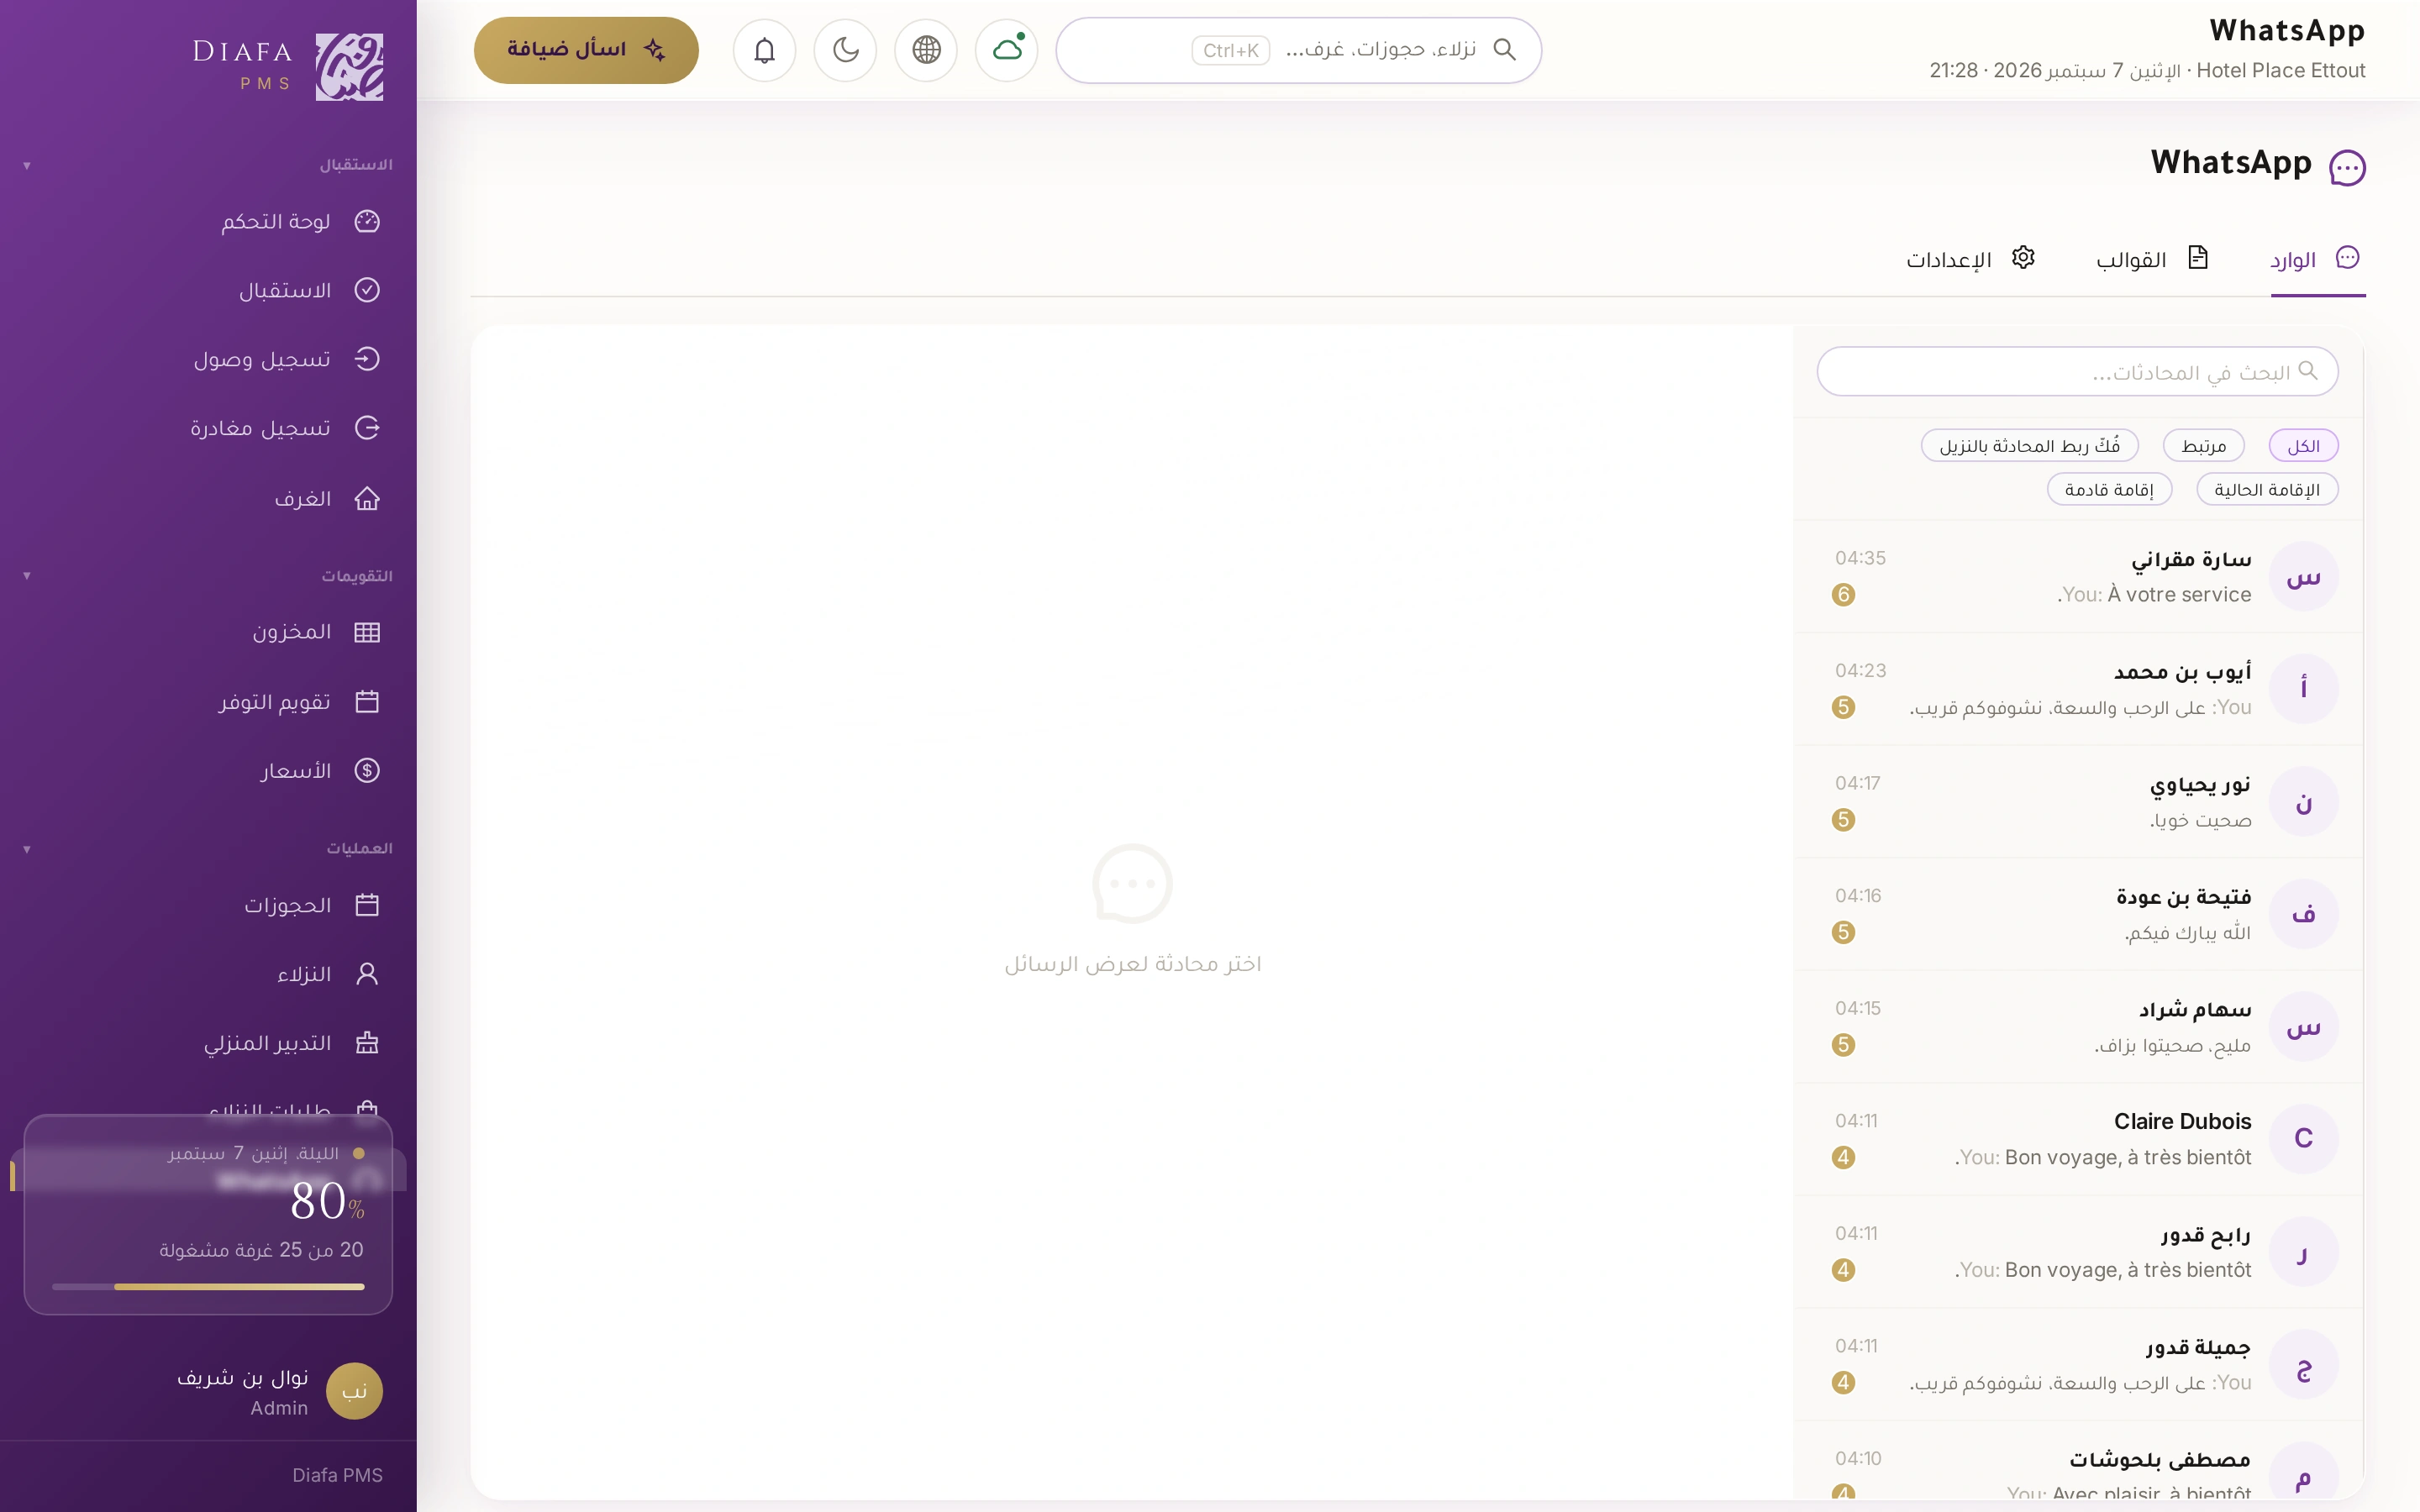Click سارة مقراني avatar circle
Screen dimensions: 2420x1512
[x=2303, y=577]
